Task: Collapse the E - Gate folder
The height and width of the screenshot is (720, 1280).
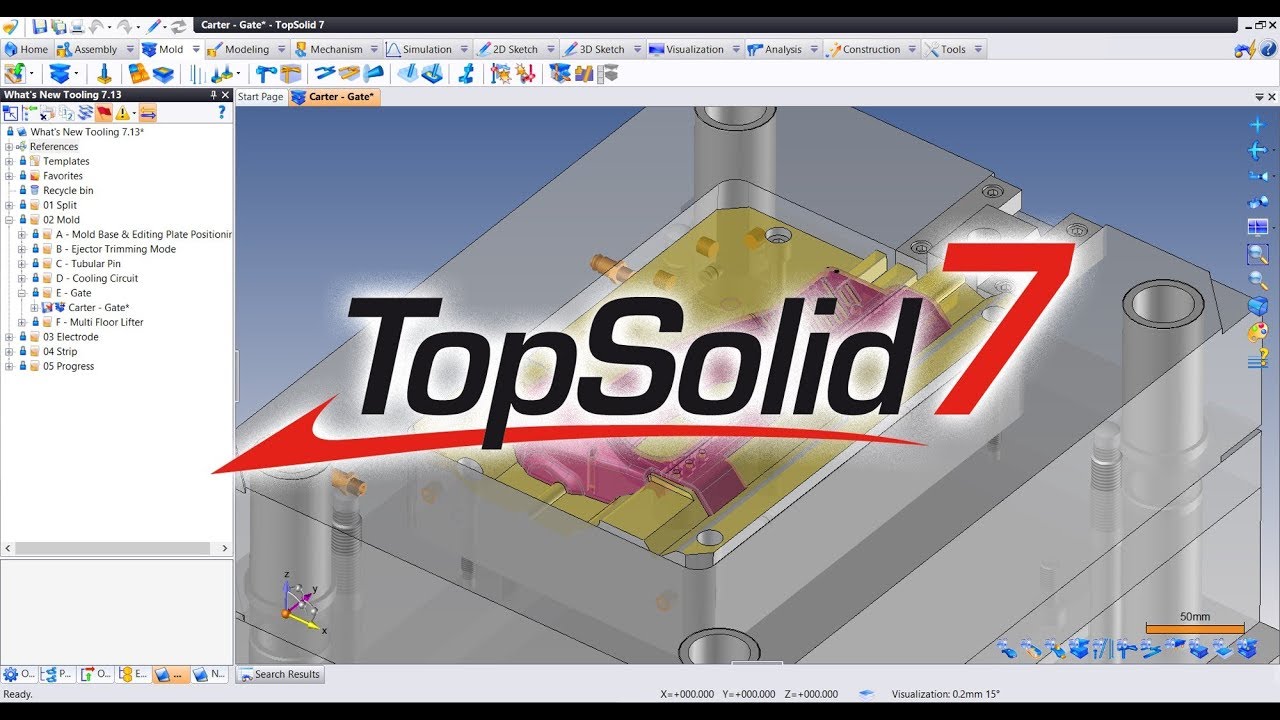Action: (22, 293)
